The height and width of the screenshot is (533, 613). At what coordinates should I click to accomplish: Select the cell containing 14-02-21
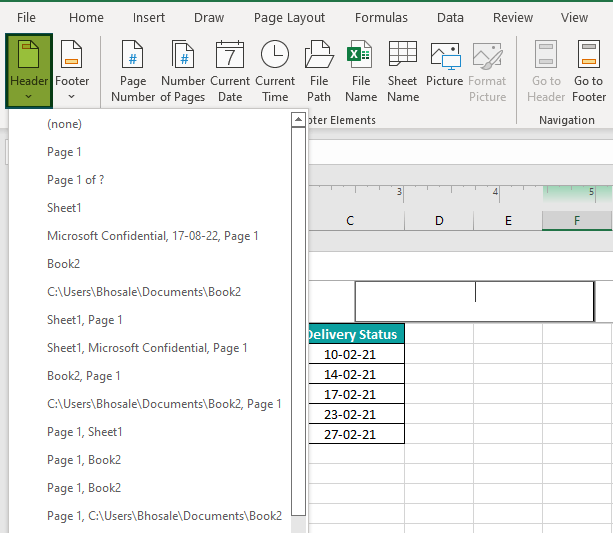pyautogui.click(x=356, y=374)
